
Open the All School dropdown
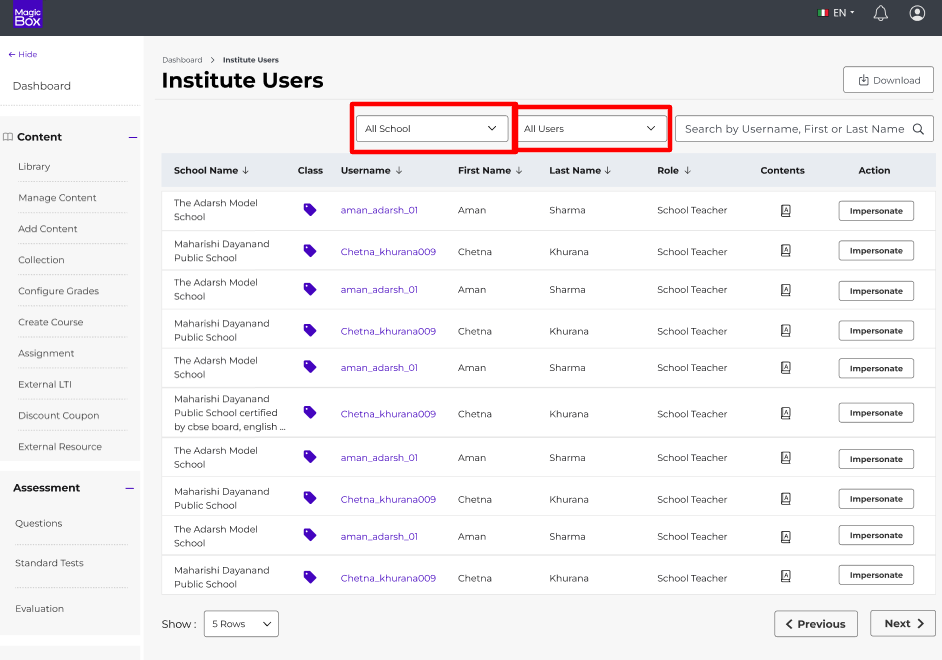pos(432,129)
